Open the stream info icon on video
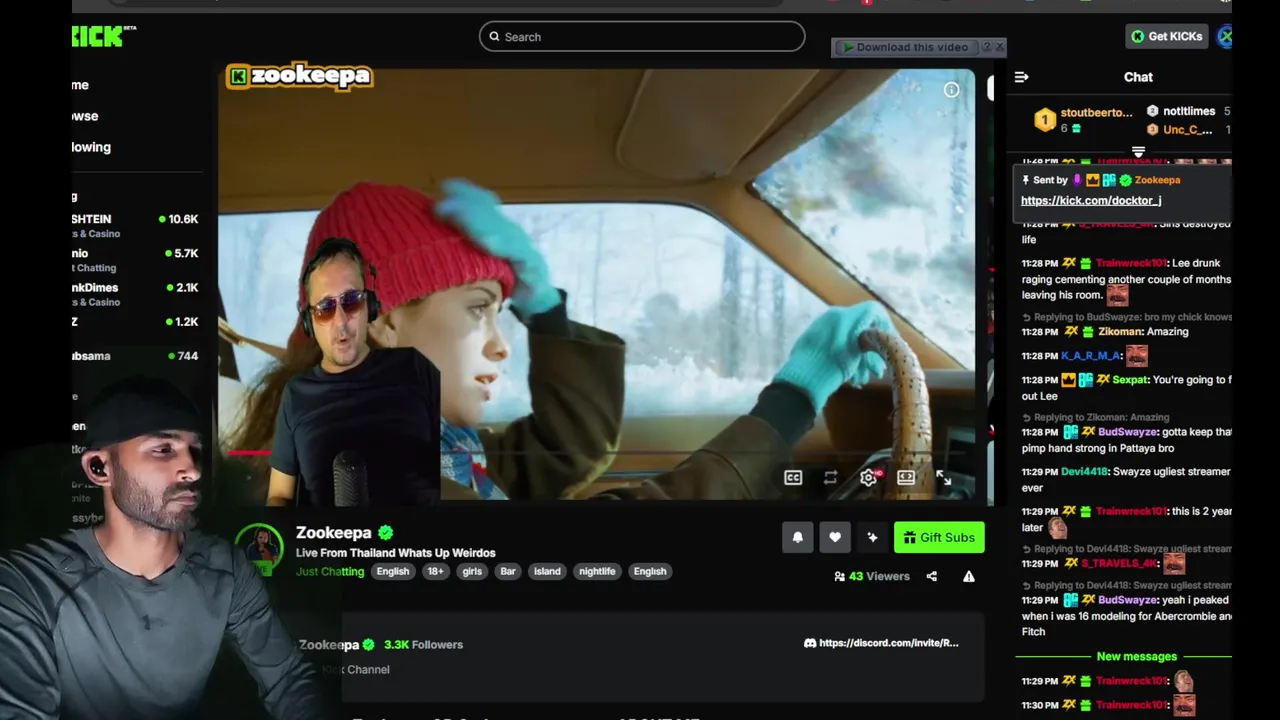 tap(951, 90)
